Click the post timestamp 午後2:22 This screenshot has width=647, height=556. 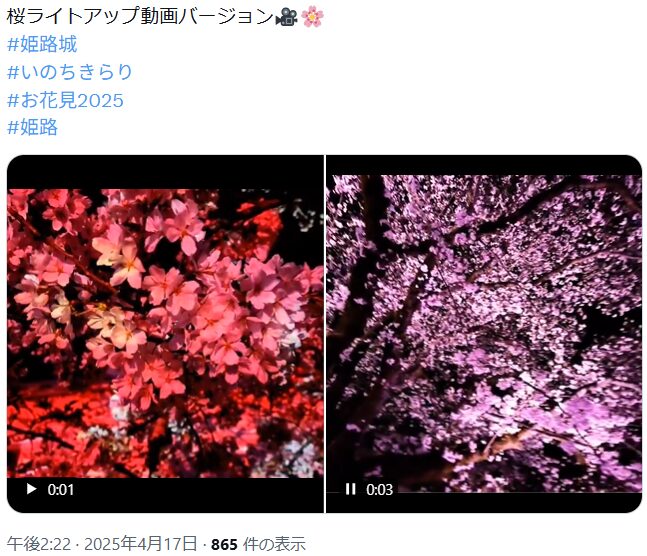(x=39, y=544)
